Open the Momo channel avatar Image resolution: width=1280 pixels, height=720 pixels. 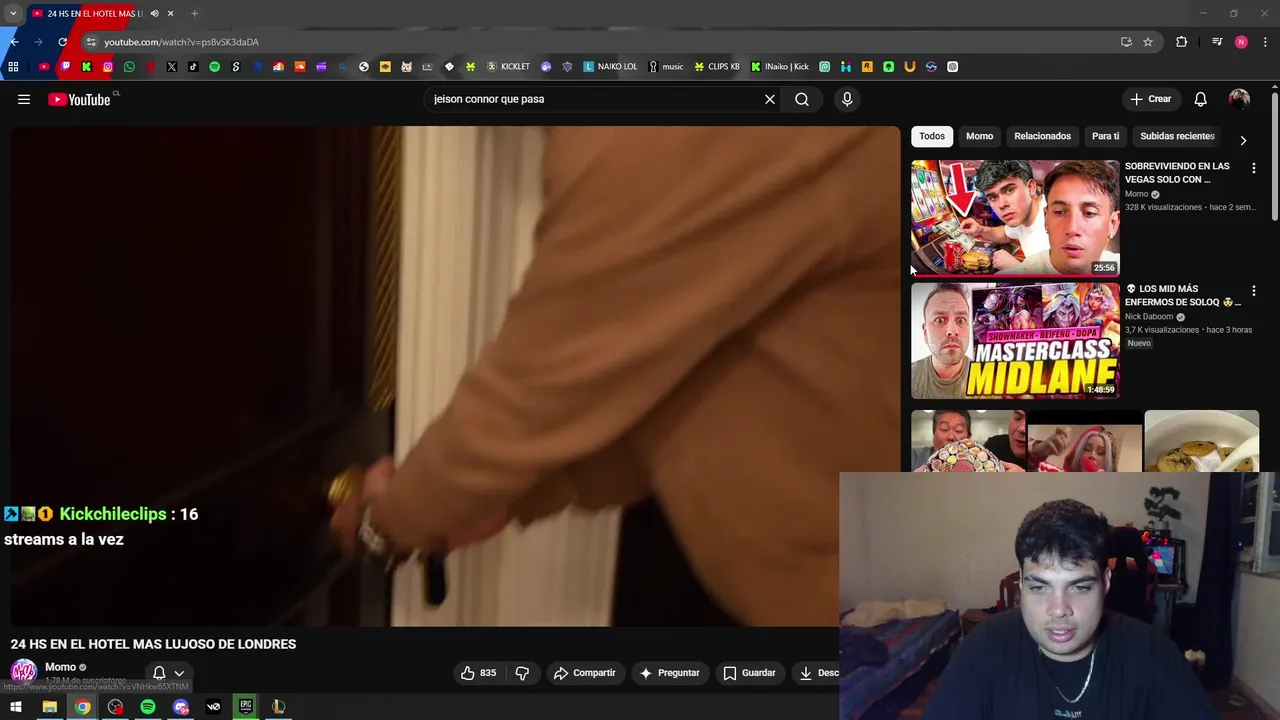pyautogui.click(x=24, y=672)
